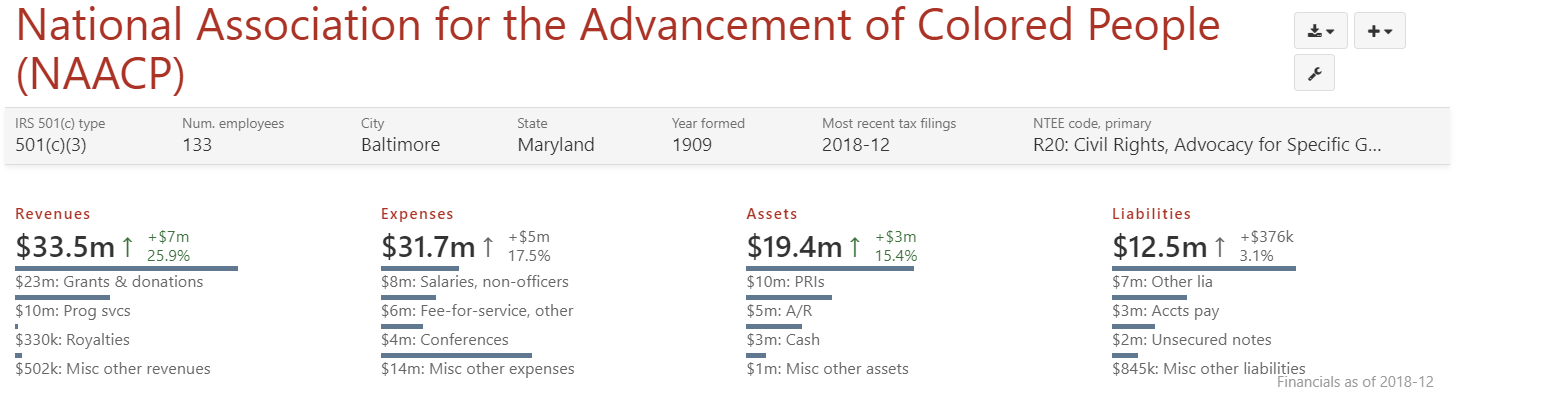This screenshot has height=406, width=1556.
Task: Click the +$7m revenue increase
Action: 168,238
